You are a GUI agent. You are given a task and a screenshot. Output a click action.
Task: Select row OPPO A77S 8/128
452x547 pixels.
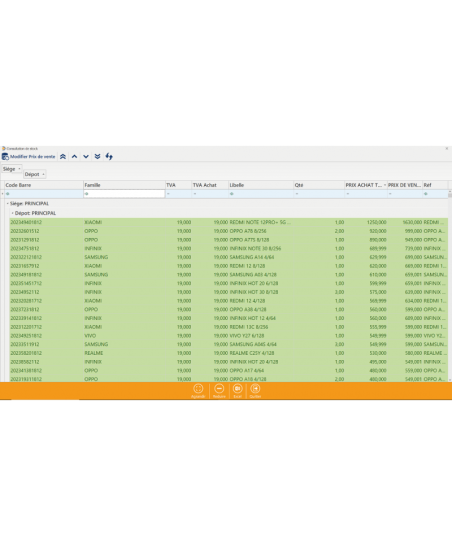click(x=228, y=240)
